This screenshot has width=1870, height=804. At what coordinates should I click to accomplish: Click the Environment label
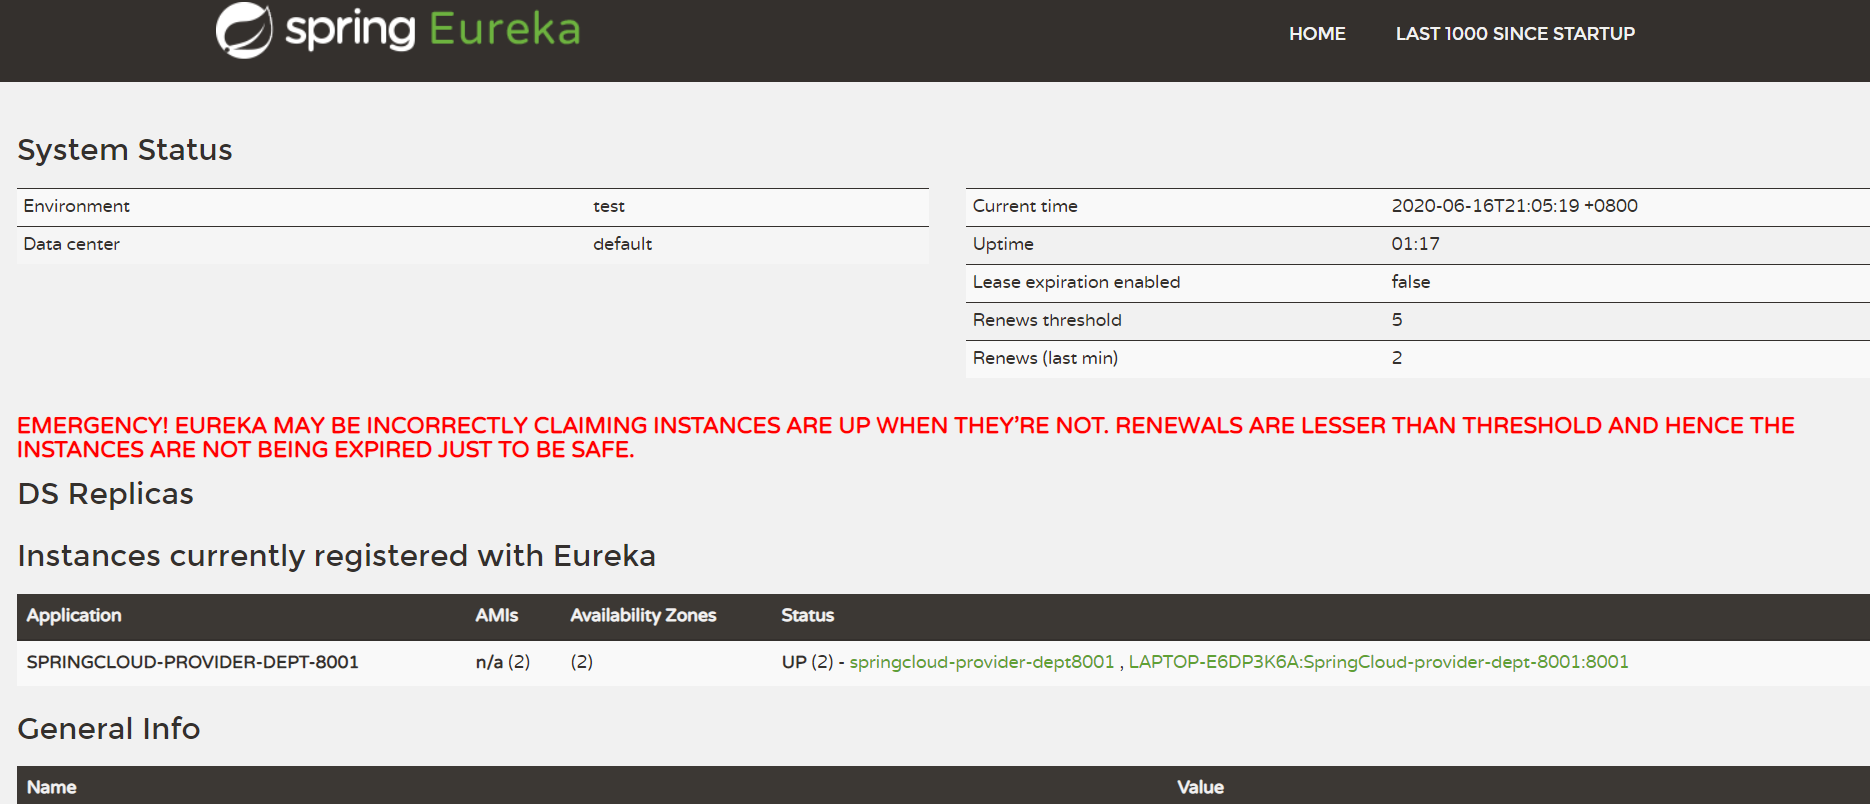tap(76, 206)
